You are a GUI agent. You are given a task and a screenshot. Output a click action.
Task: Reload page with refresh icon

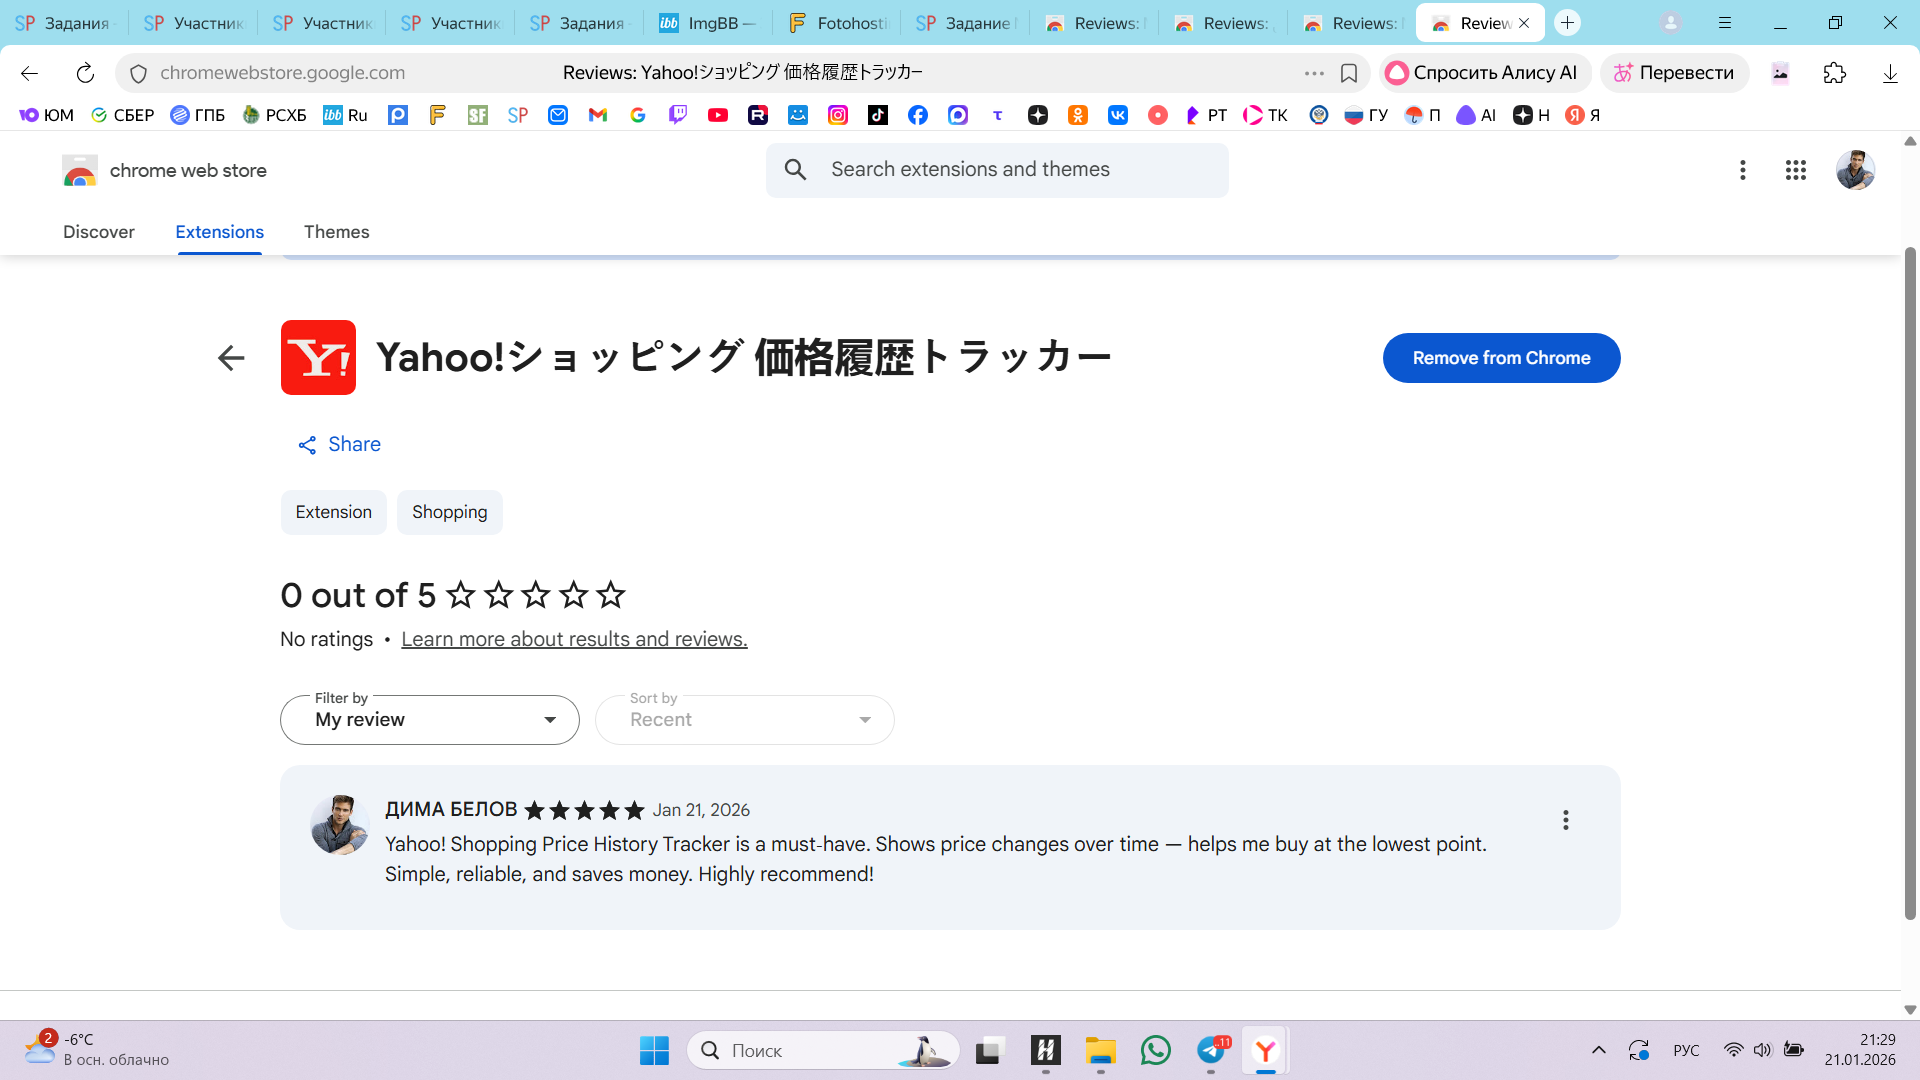pos(85,73)
